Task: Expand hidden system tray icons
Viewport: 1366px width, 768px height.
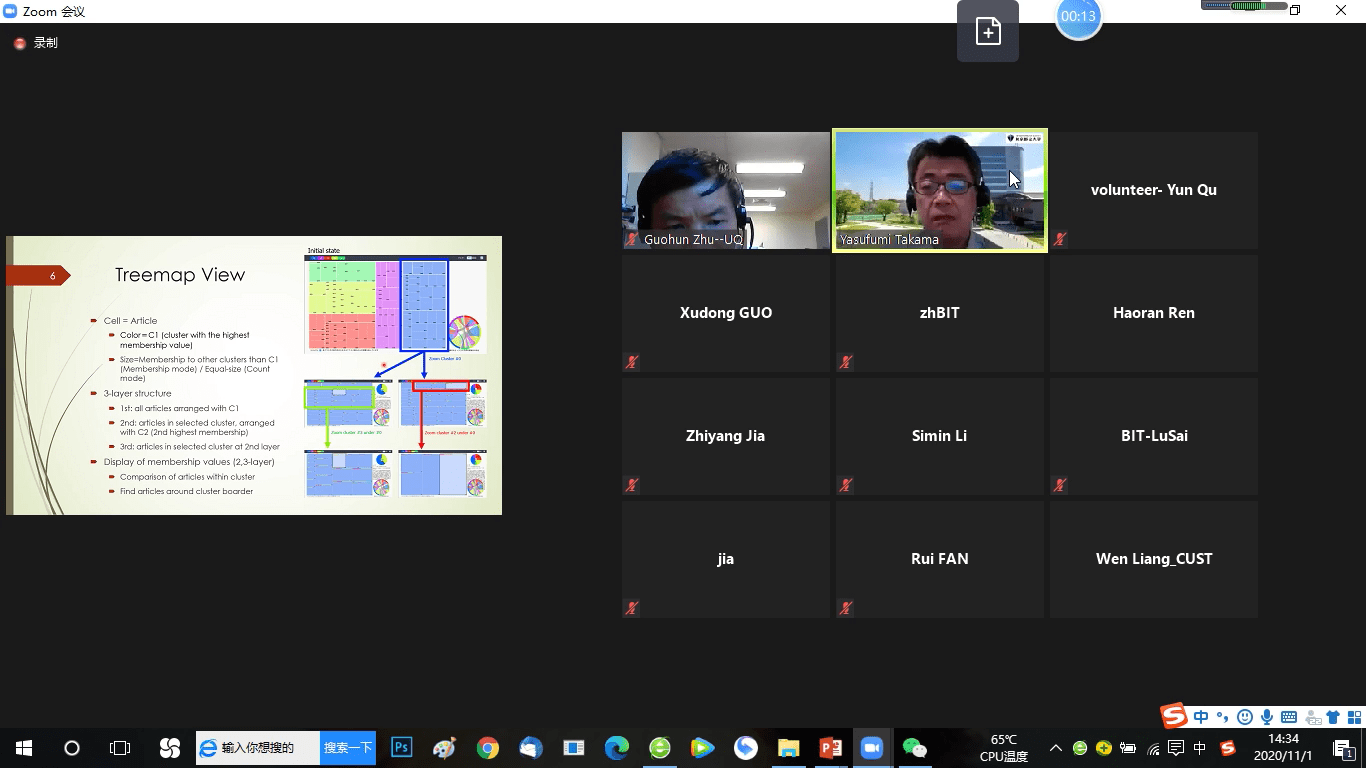Action: click(x=1056, y=748)
